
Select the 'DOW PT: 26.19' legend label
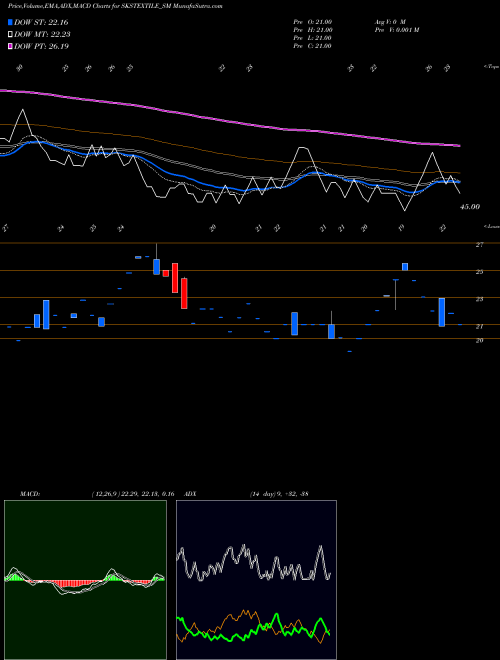click(41, 46)
